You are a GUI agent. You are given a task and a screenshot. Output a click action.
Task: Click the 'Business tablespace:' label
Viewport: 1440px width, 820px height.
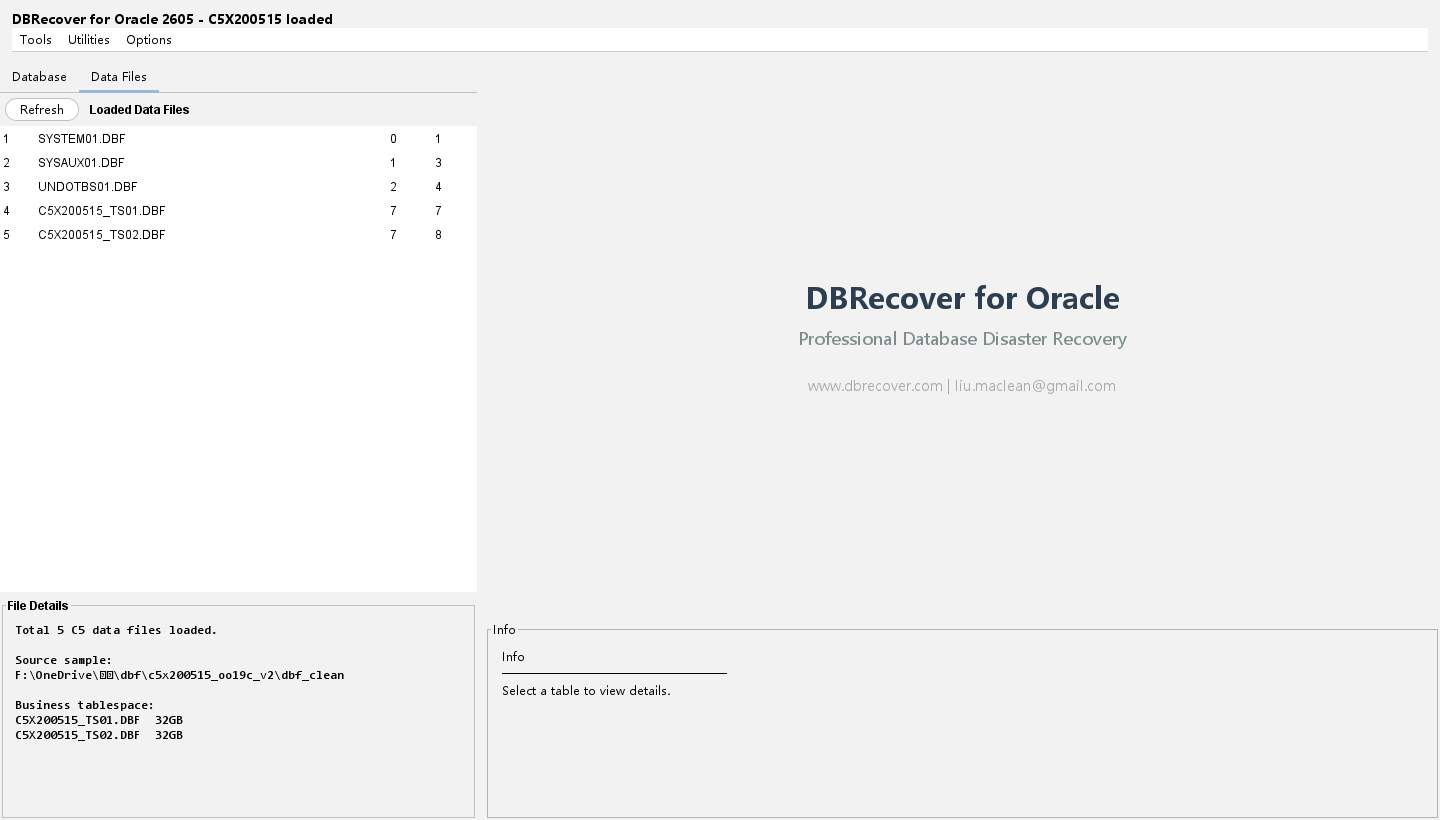[85, 706]
